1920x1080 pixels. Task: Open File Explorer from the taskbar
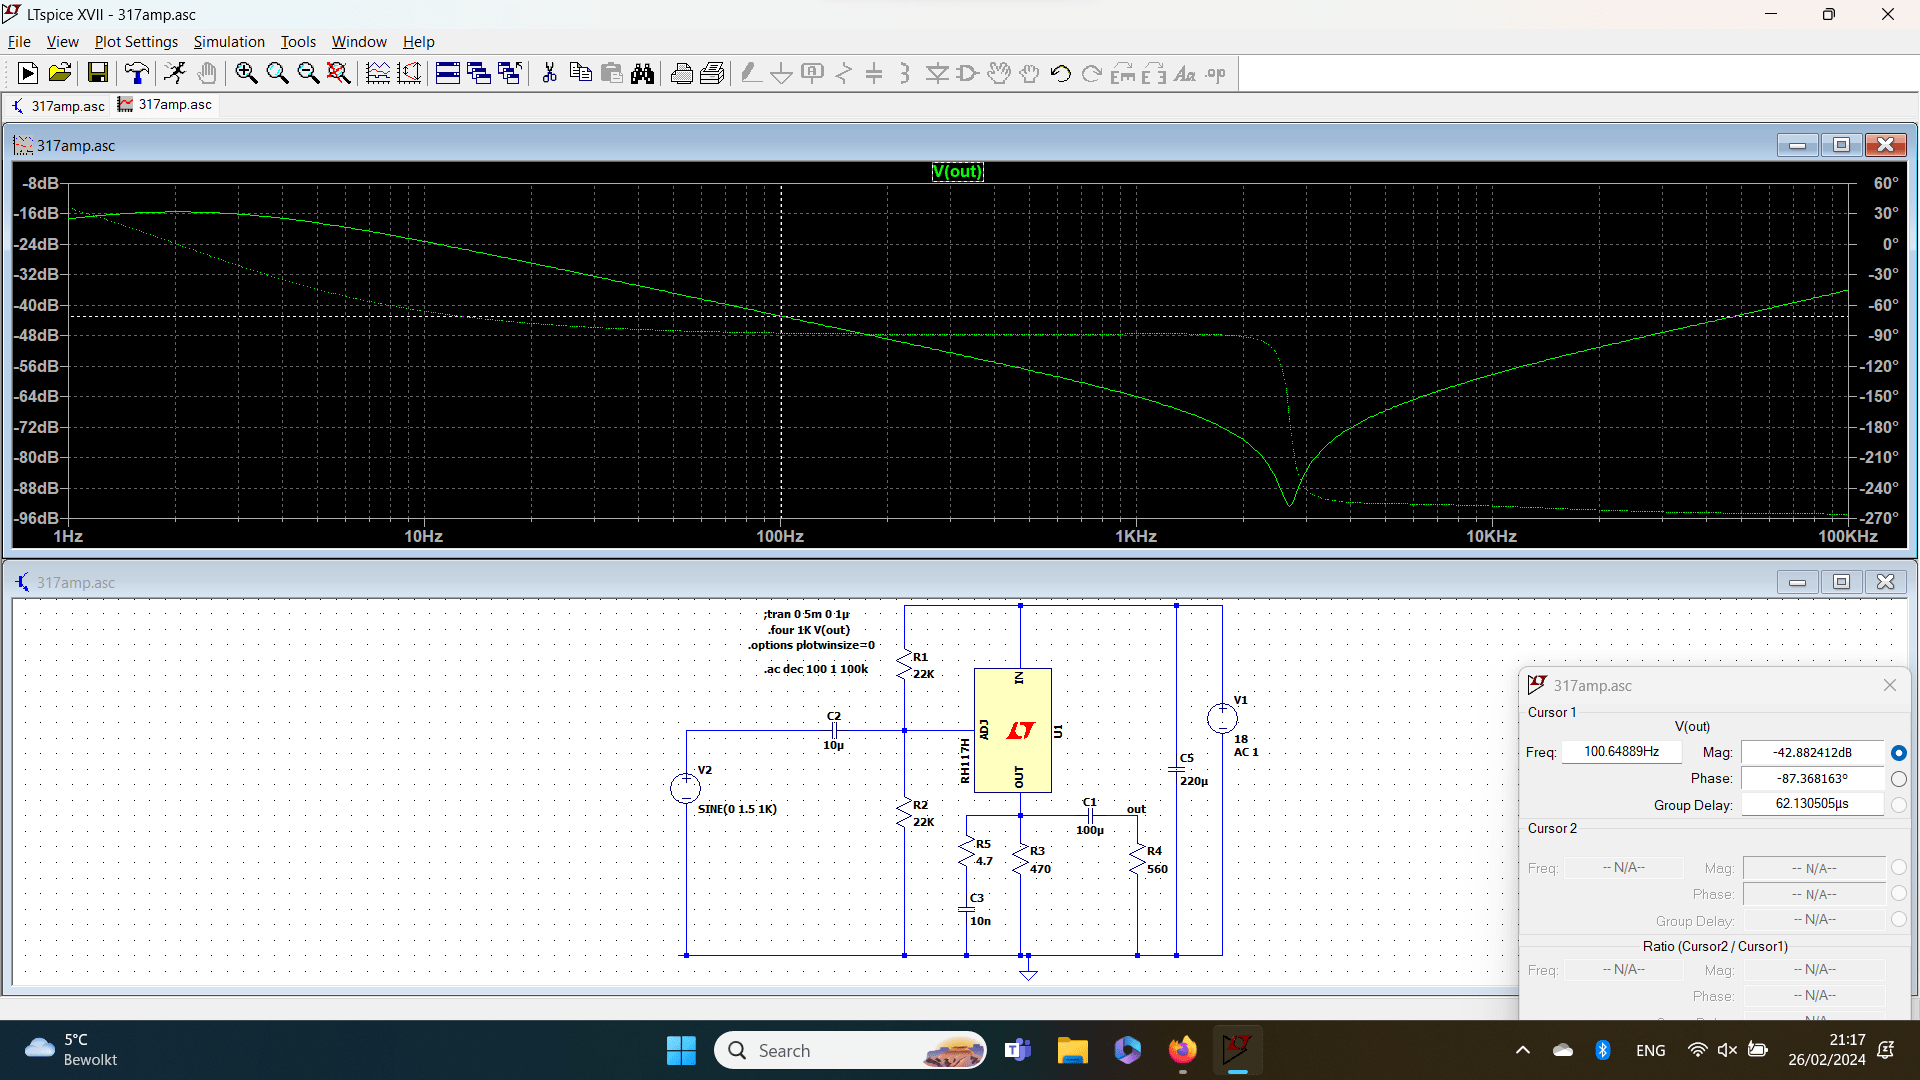coord(1072,1050)
